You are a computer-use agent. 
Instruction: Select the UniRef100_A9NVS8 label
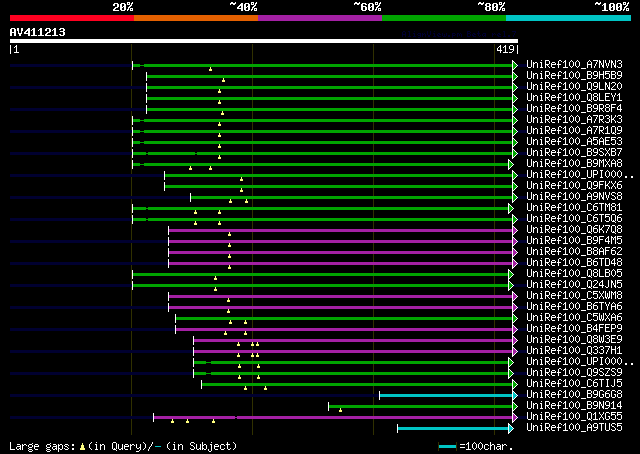574,197
